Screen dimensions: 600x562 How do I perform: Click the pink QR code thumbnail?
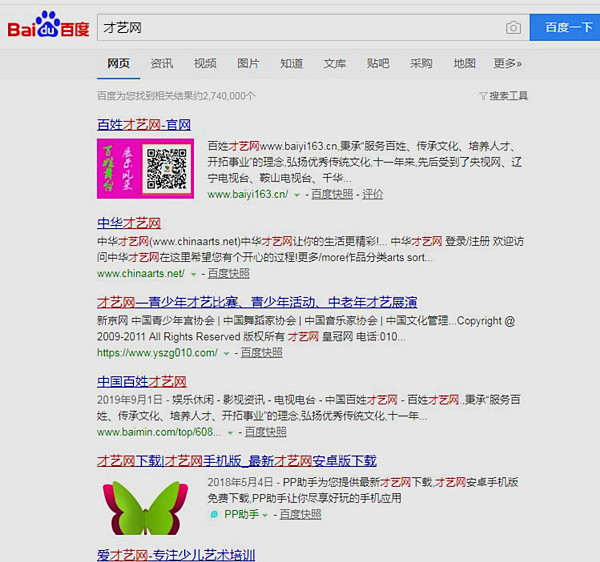[x=145, y=169]
